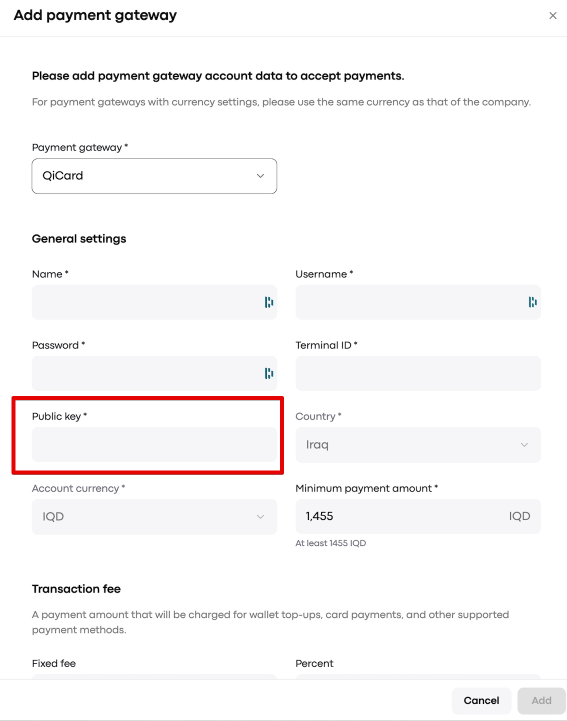Viewport: 567px width, 721px height.
Task: Open the Payment gateway QiCard dropdown
Action: (x=154, y=176)
